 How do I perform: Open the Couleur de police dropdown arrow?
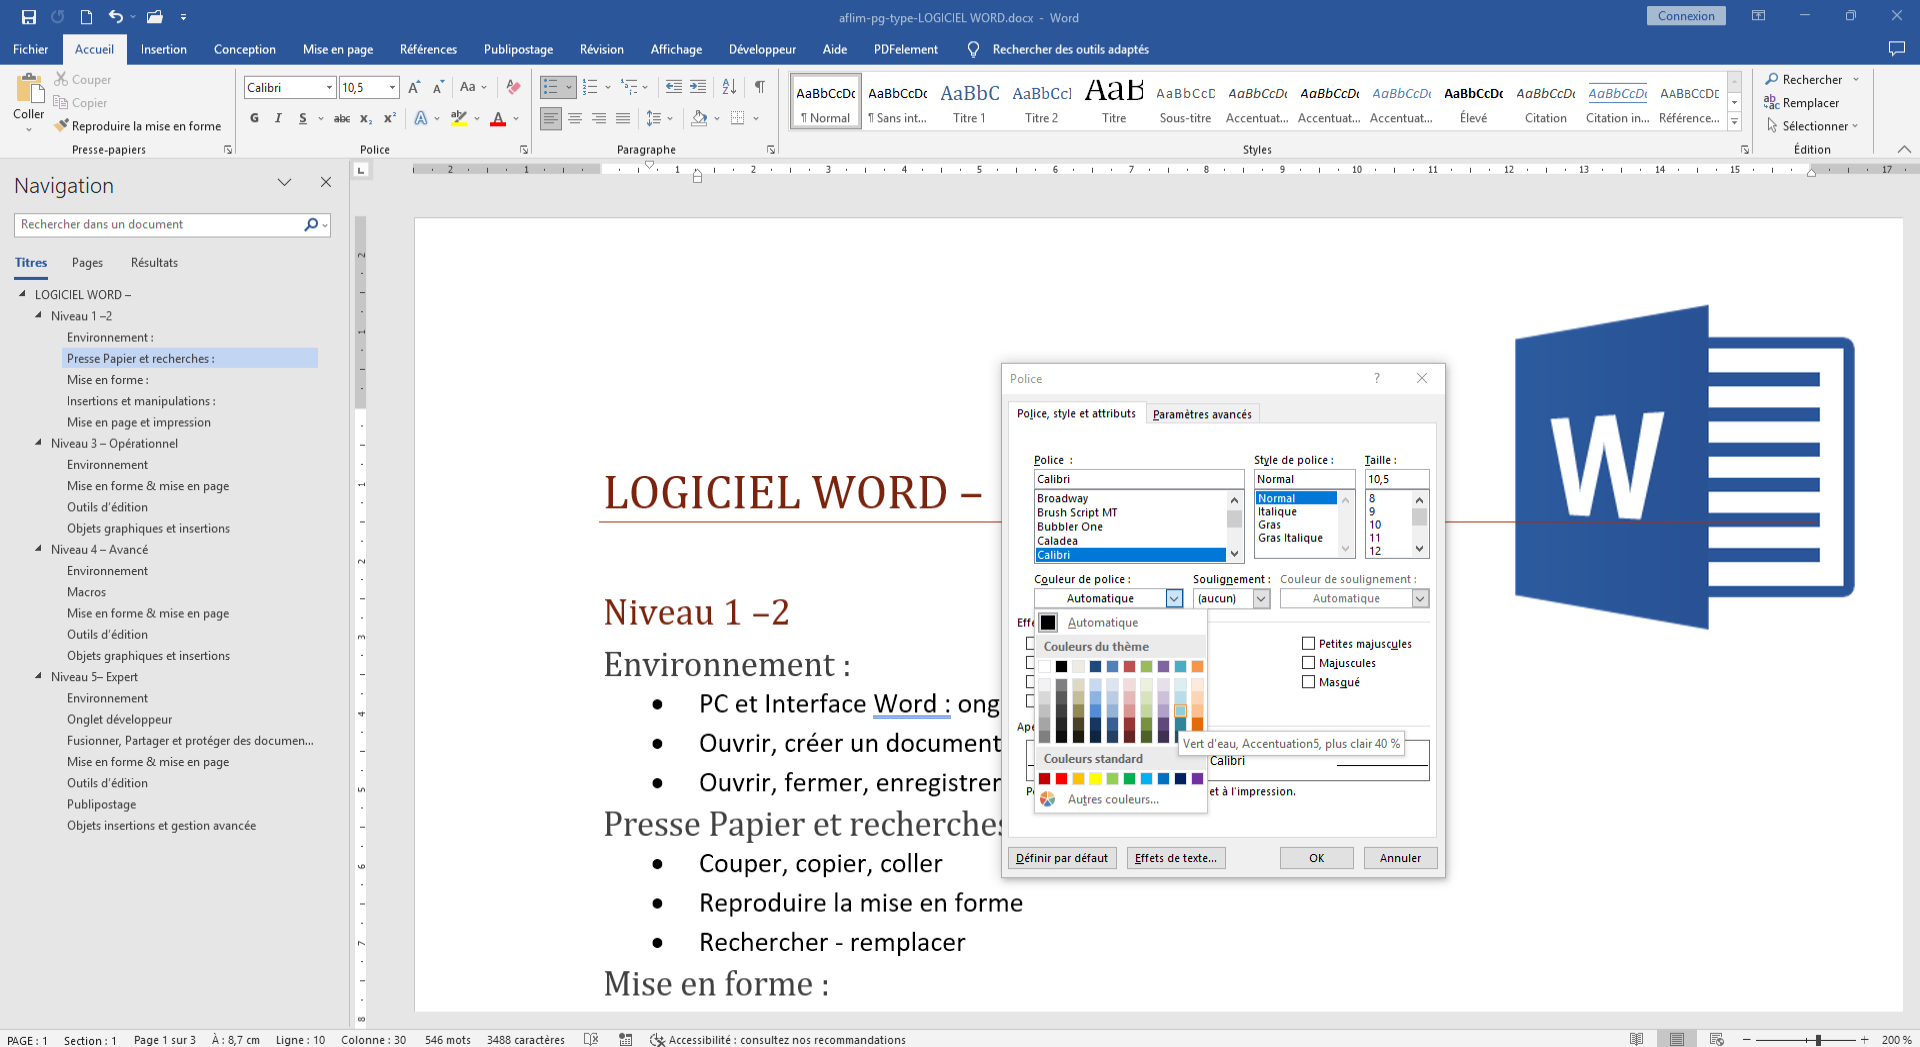(1174, 598)
